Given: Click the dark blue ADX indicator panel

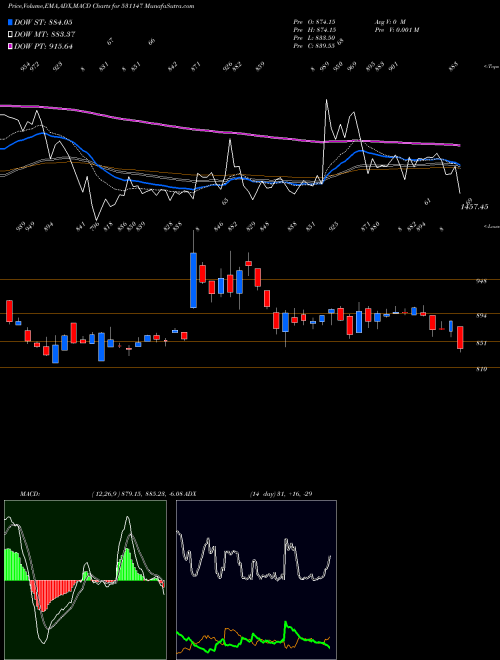Looking at the screenshot, I should coord(256,580).
